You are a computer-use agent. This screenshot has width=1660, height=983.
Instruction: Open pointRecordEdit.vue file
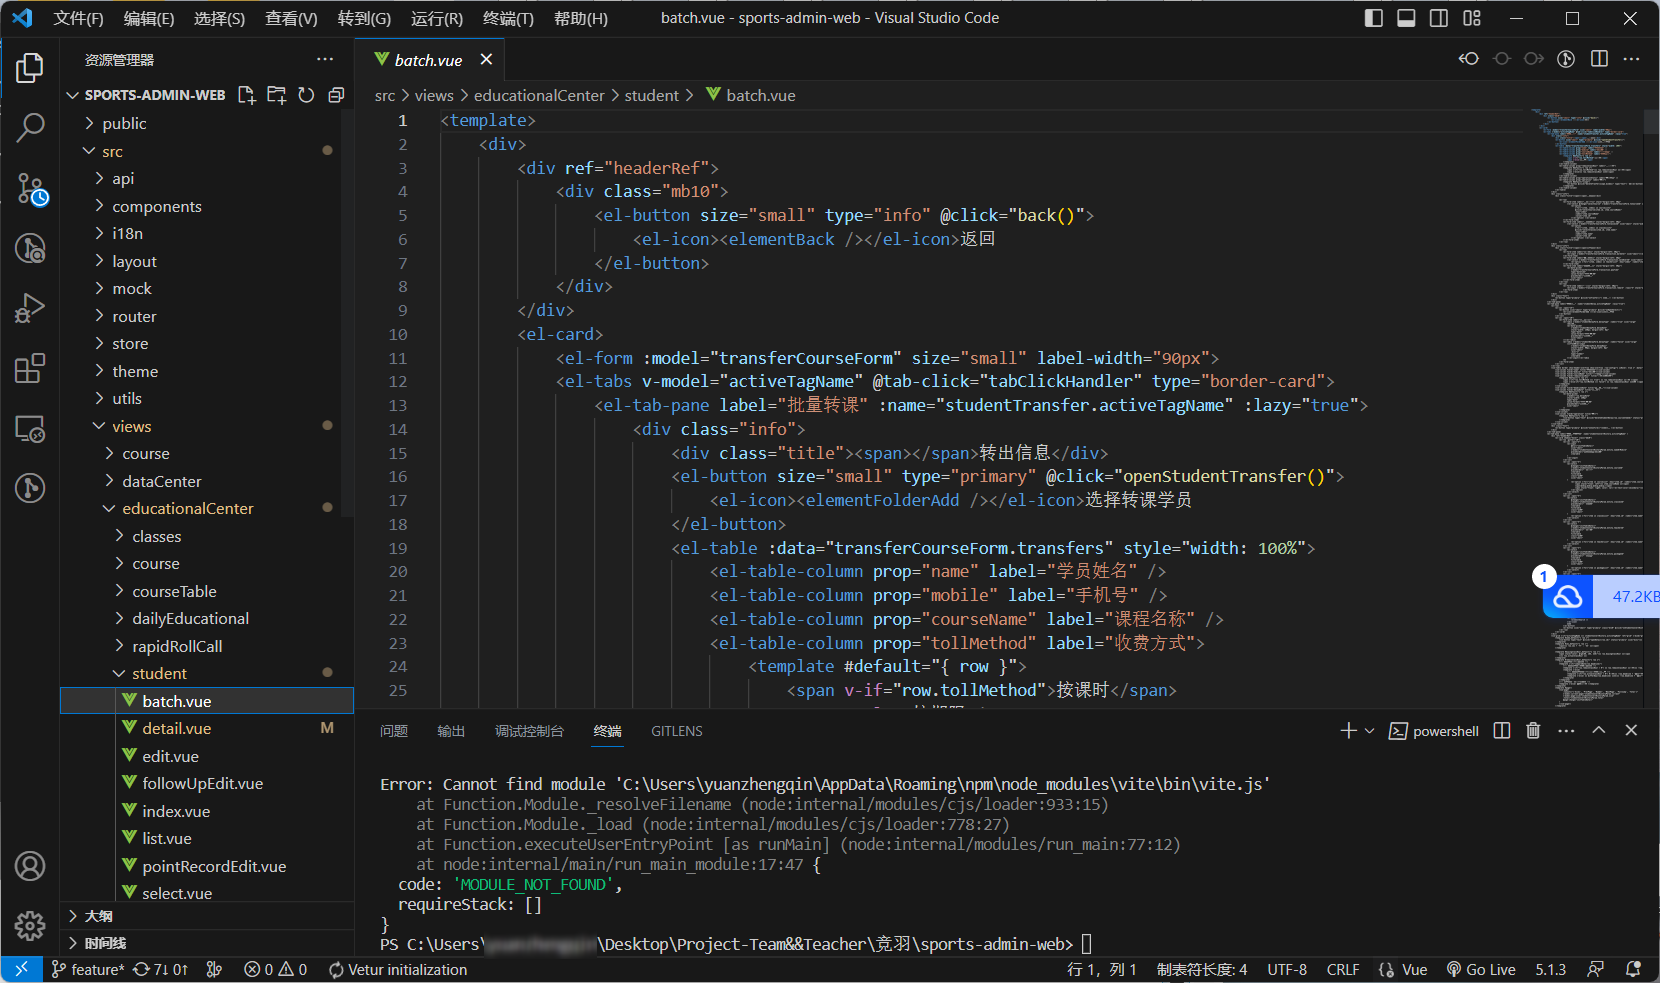click(207, 866)
